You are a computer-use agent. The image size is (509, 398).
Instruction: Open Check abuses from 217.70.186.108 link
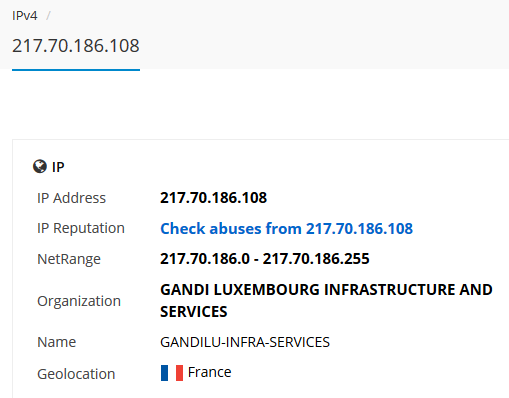(x=286, y=229)
